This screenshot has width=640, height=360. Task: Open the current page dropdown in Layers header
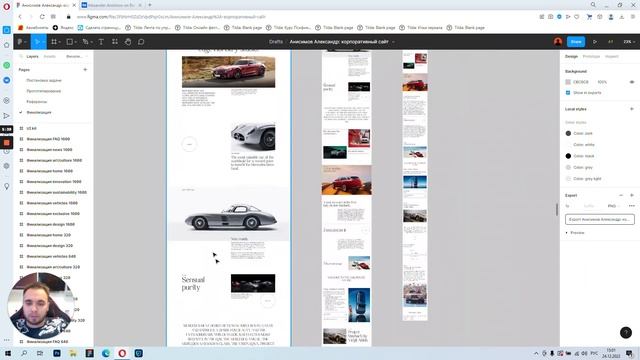[76, 56]
